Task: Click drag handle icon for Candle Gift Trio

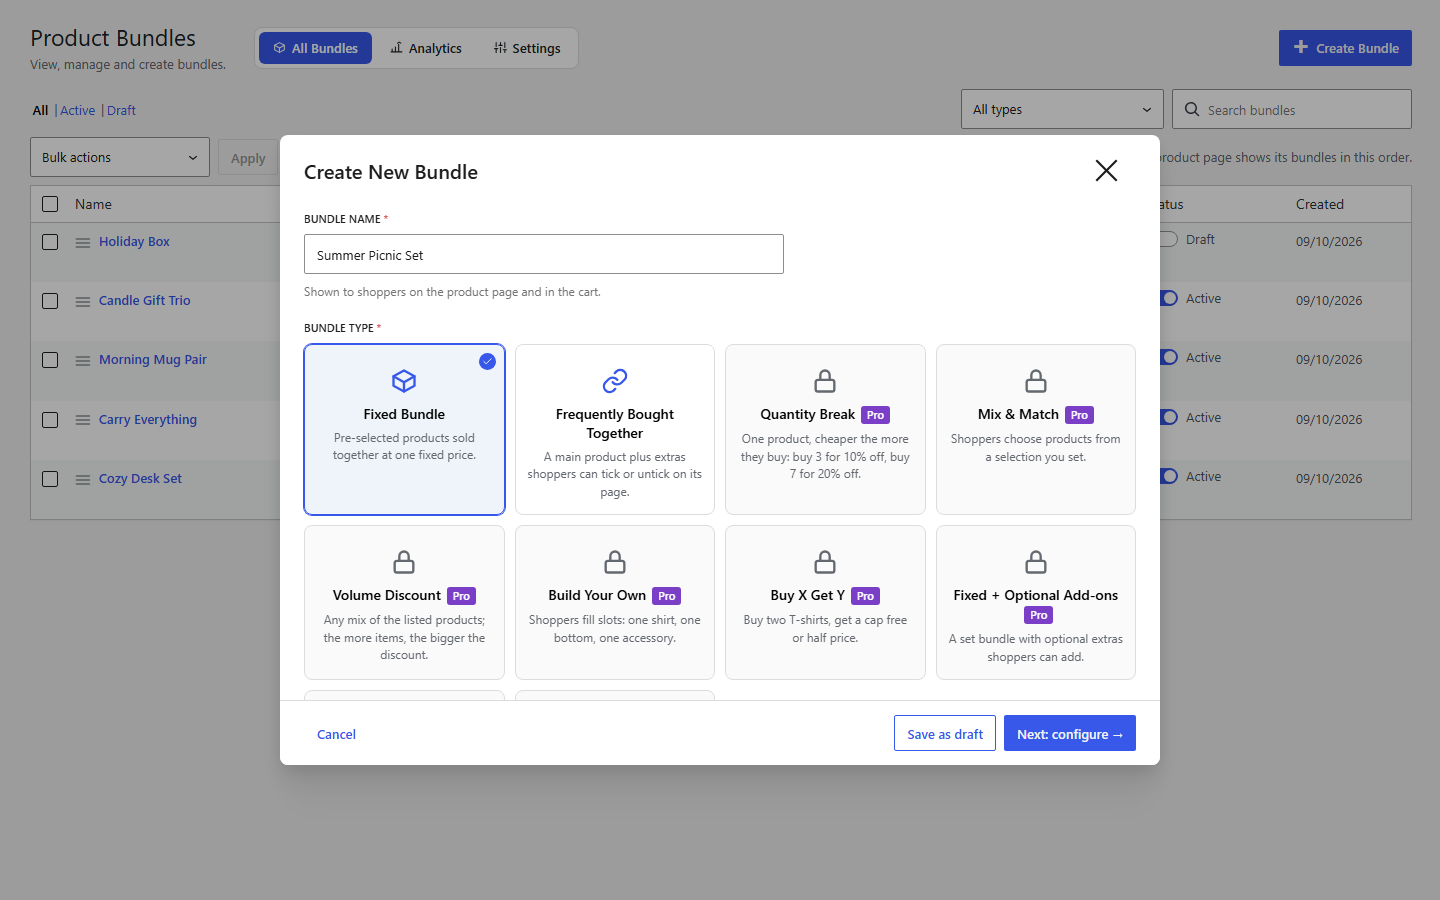Action: coord(83,302)
